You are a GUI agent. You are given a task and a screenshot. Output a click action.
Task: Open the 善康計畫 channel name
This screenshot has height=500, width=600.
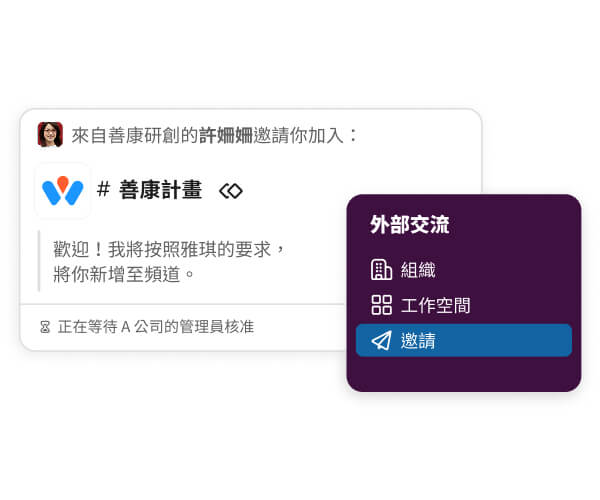pos(160,190)
